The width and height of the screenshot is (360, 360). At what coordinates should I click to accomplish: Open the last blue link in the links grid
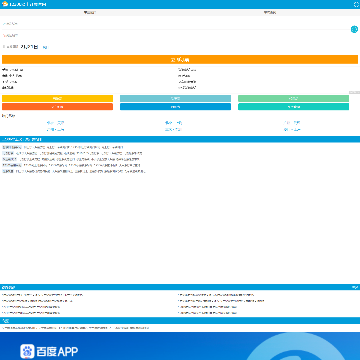(x=292, y=129)
